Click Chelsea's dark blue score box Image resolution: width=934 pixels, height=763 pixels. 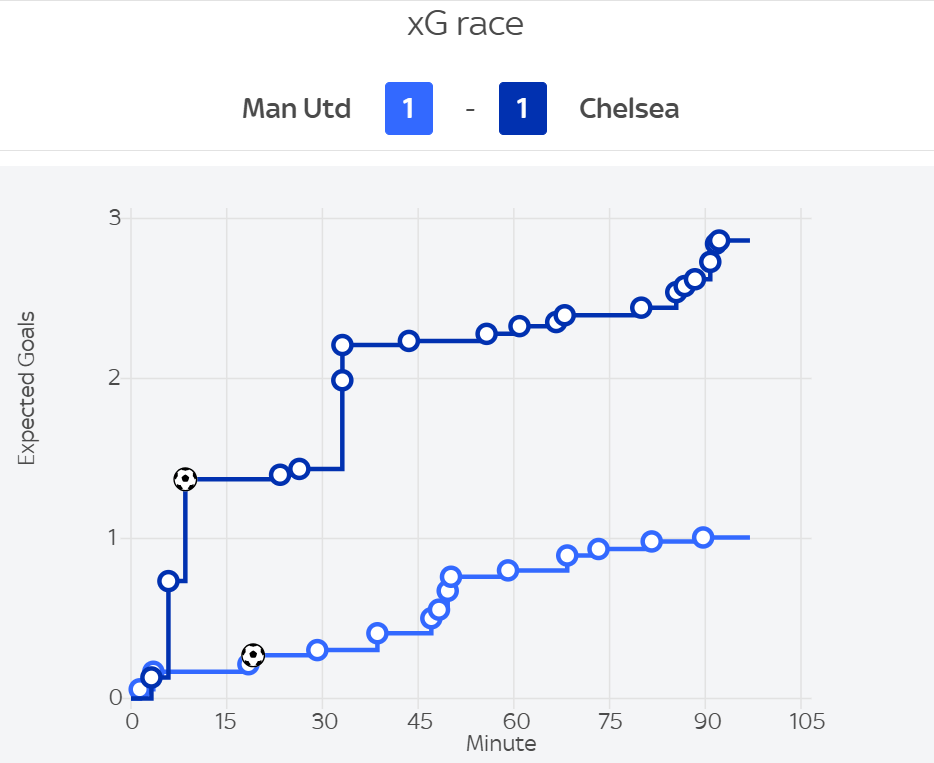(522, 109)
